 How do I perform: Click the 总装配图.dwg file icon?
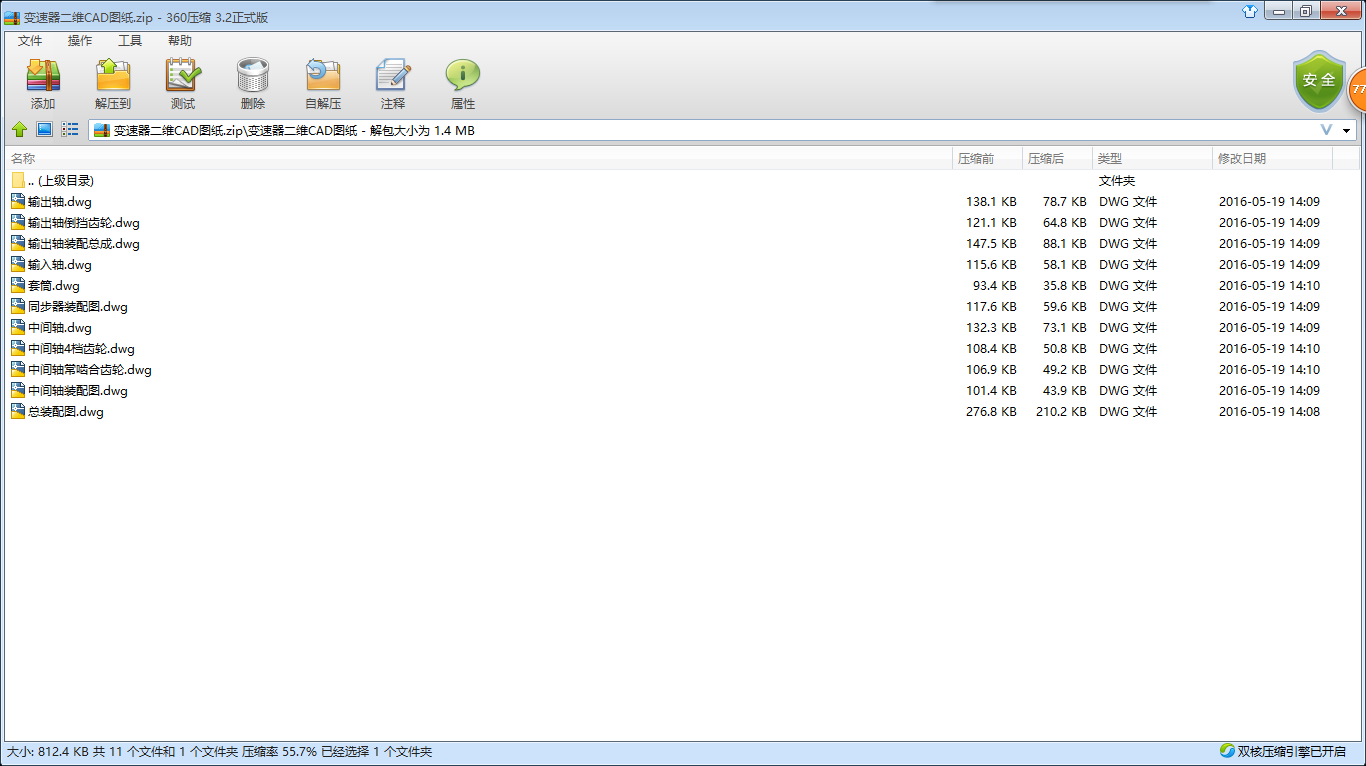pyautogui.click(x=18, y=412)
